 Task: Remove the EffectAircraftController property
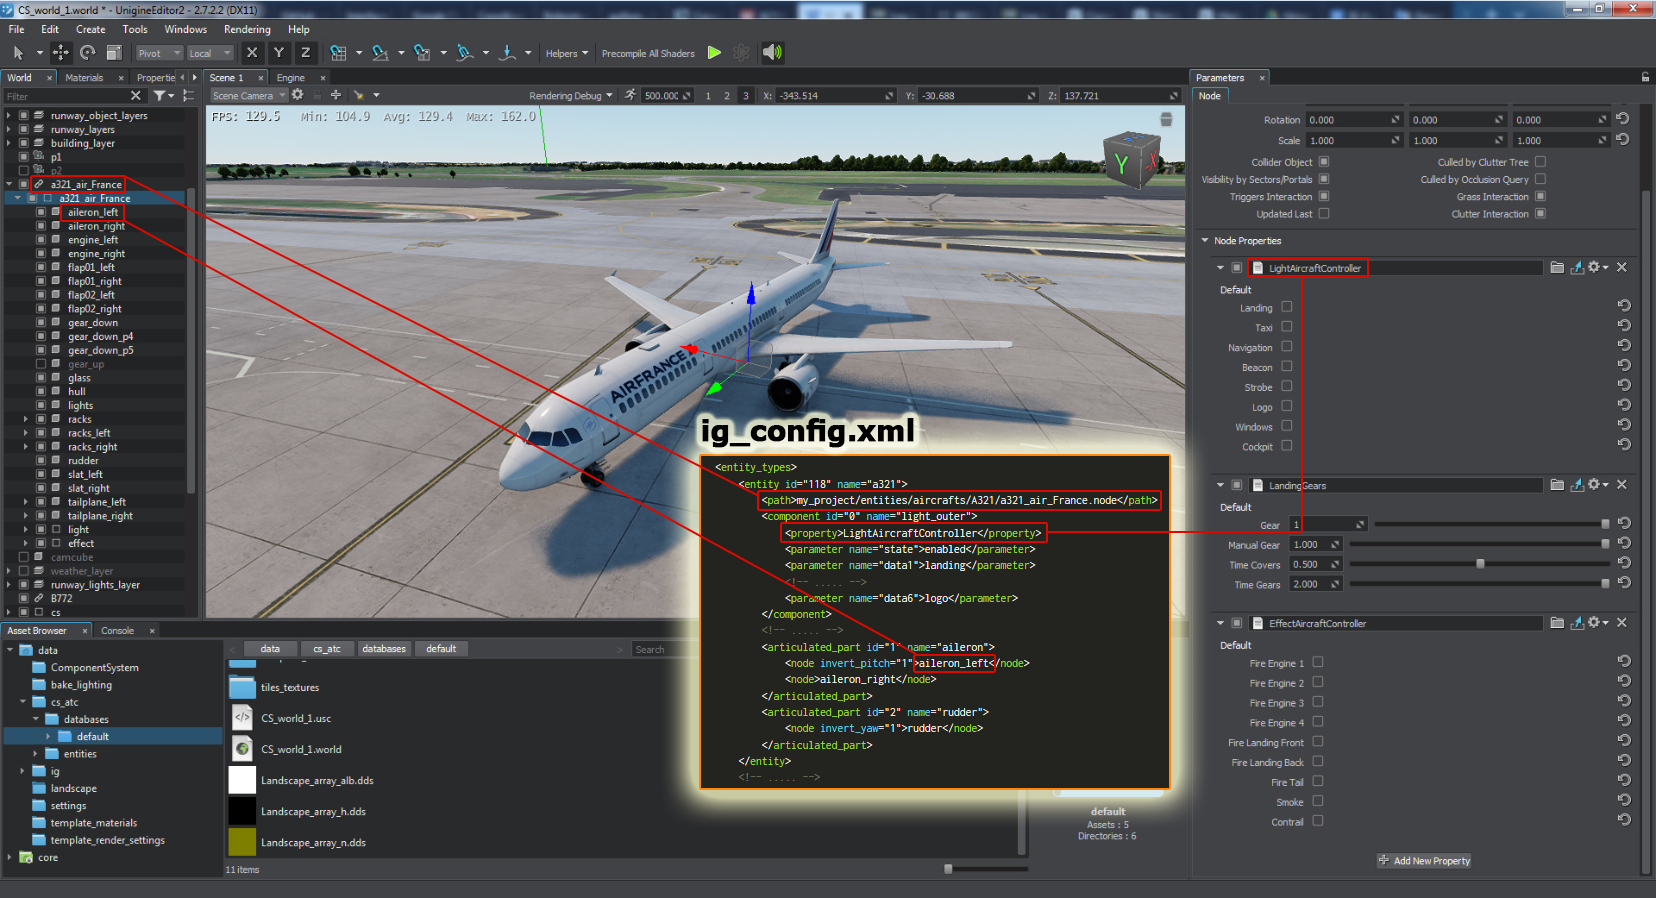(x=1622, y=623)
